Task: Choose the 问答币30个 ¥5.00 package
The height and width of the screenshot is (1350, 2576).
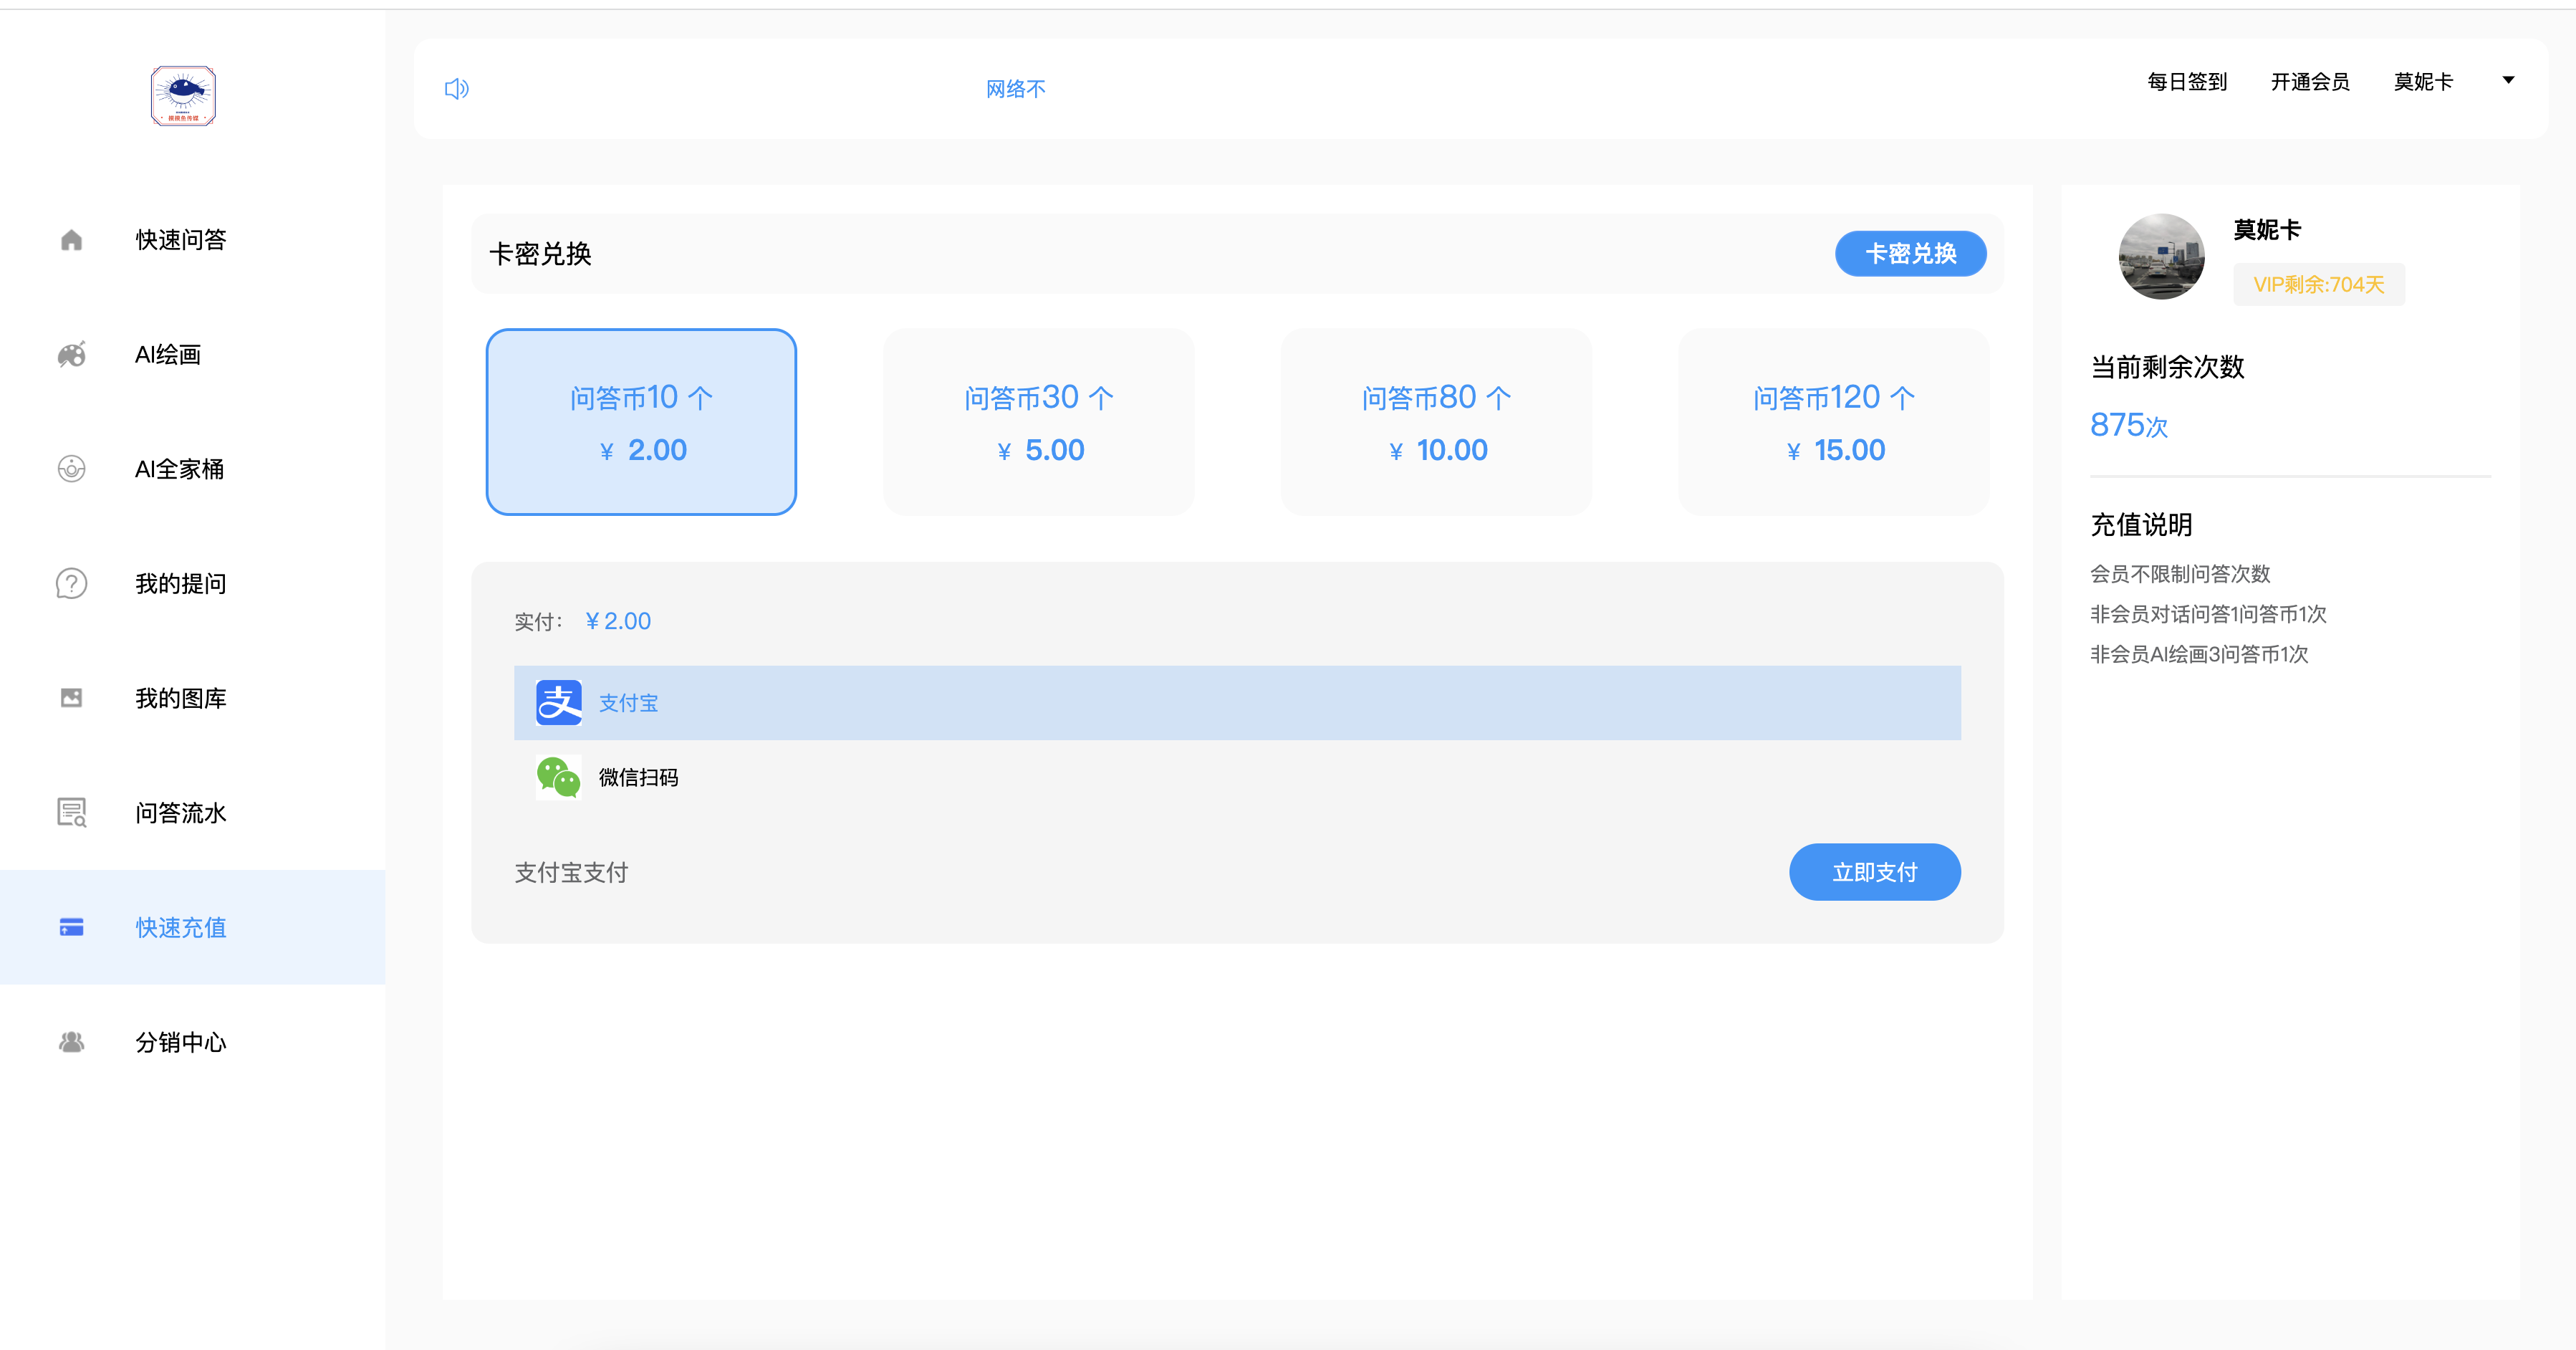Action: click(1038, 422)
